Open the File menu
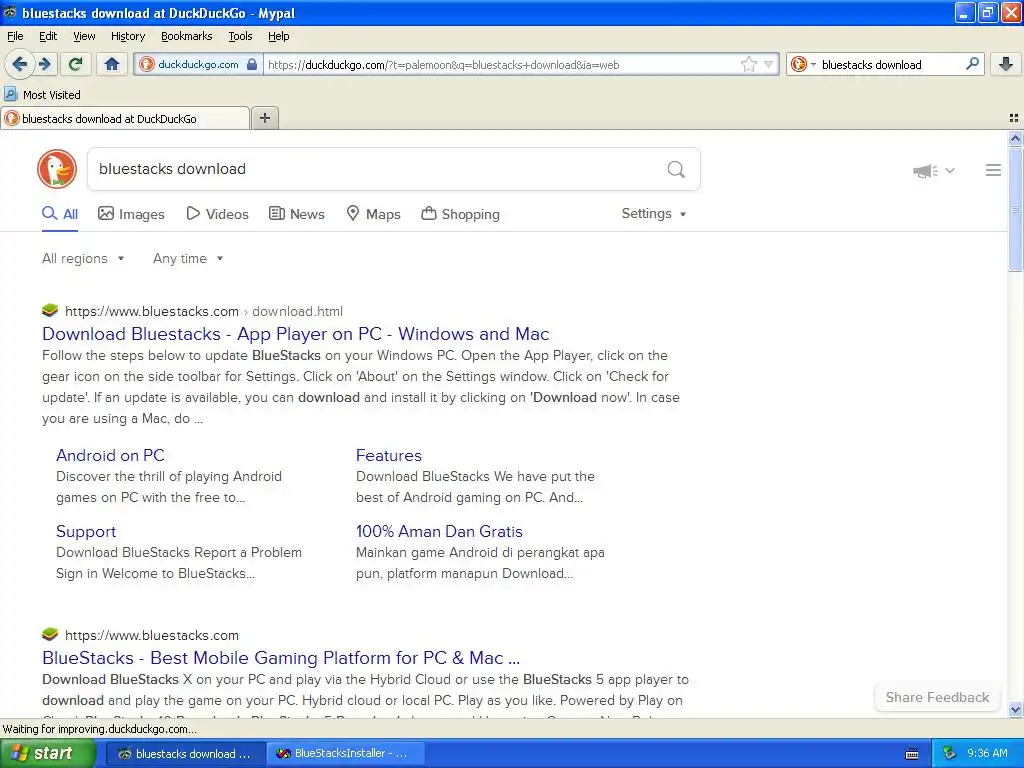The height and width of the screenshot is (768, 1024). coord(15,36)
